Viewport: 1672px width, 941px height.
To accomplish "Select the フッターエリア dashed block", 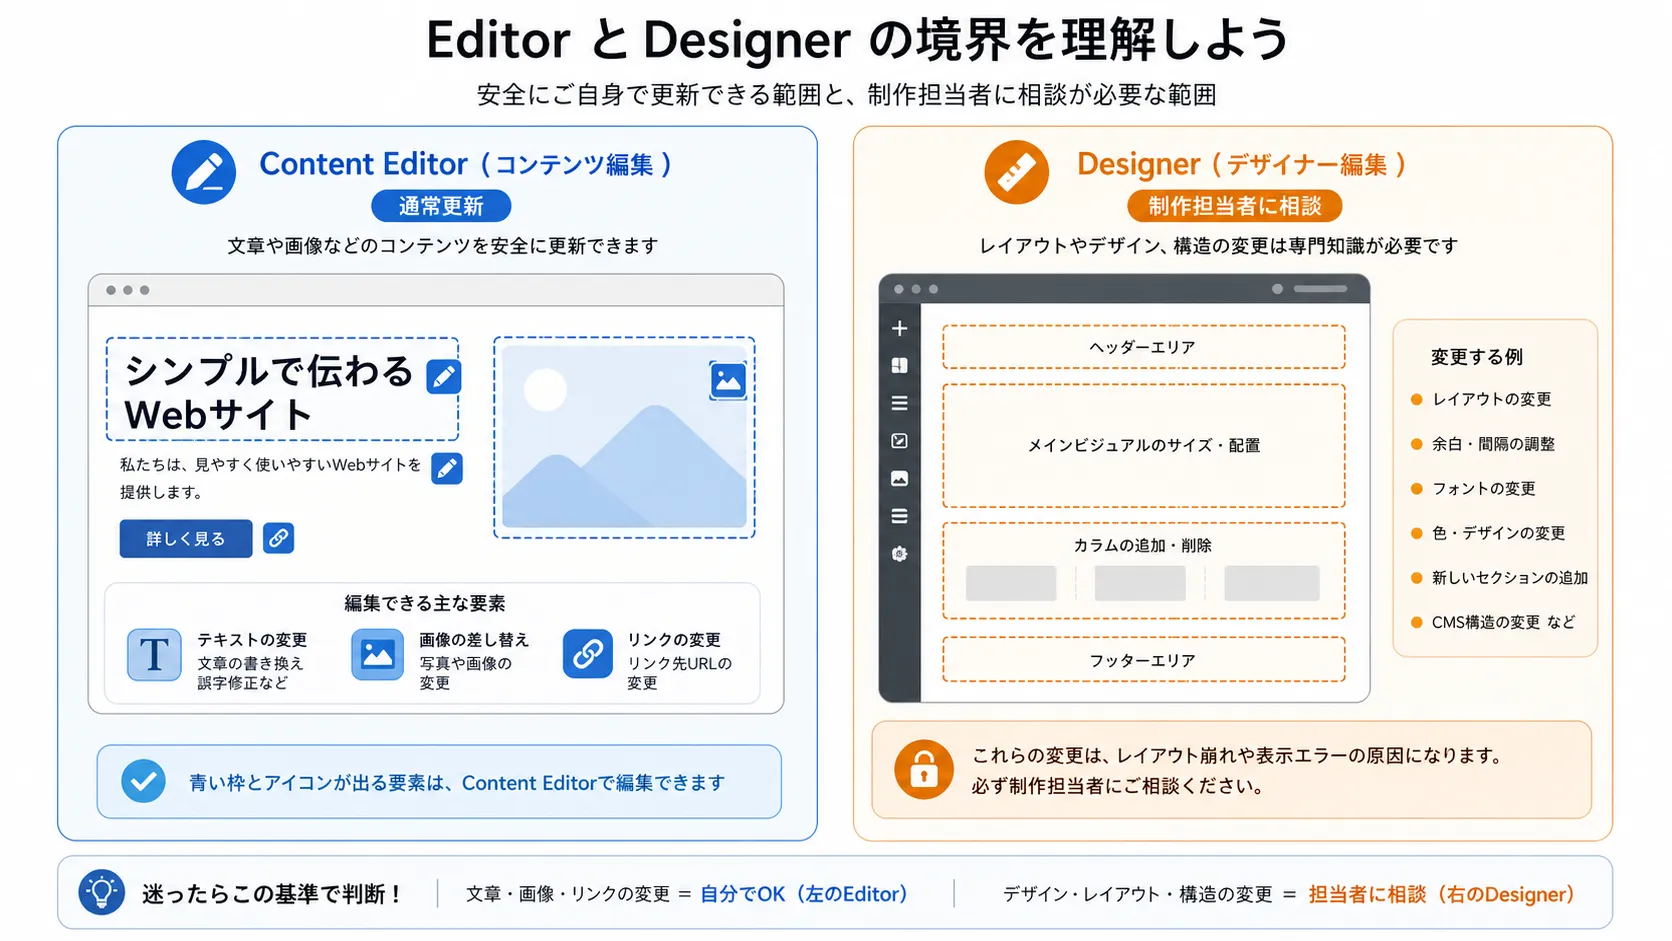I will coord(1143,660).
